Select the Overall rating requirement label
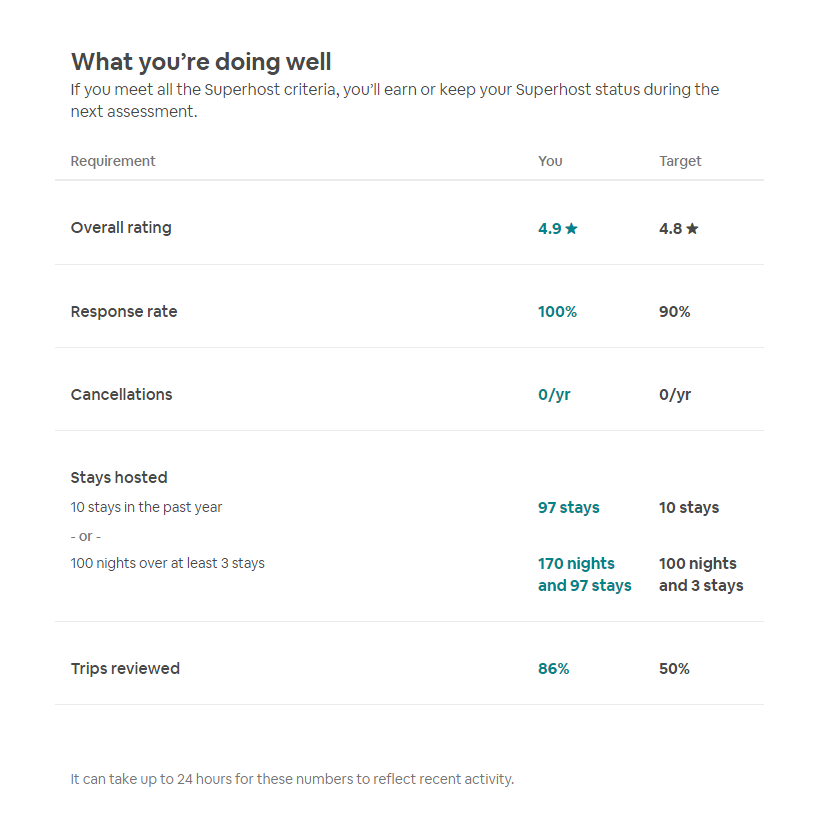The height and width of the screenshot is (827, 821). tap(121, 228)
